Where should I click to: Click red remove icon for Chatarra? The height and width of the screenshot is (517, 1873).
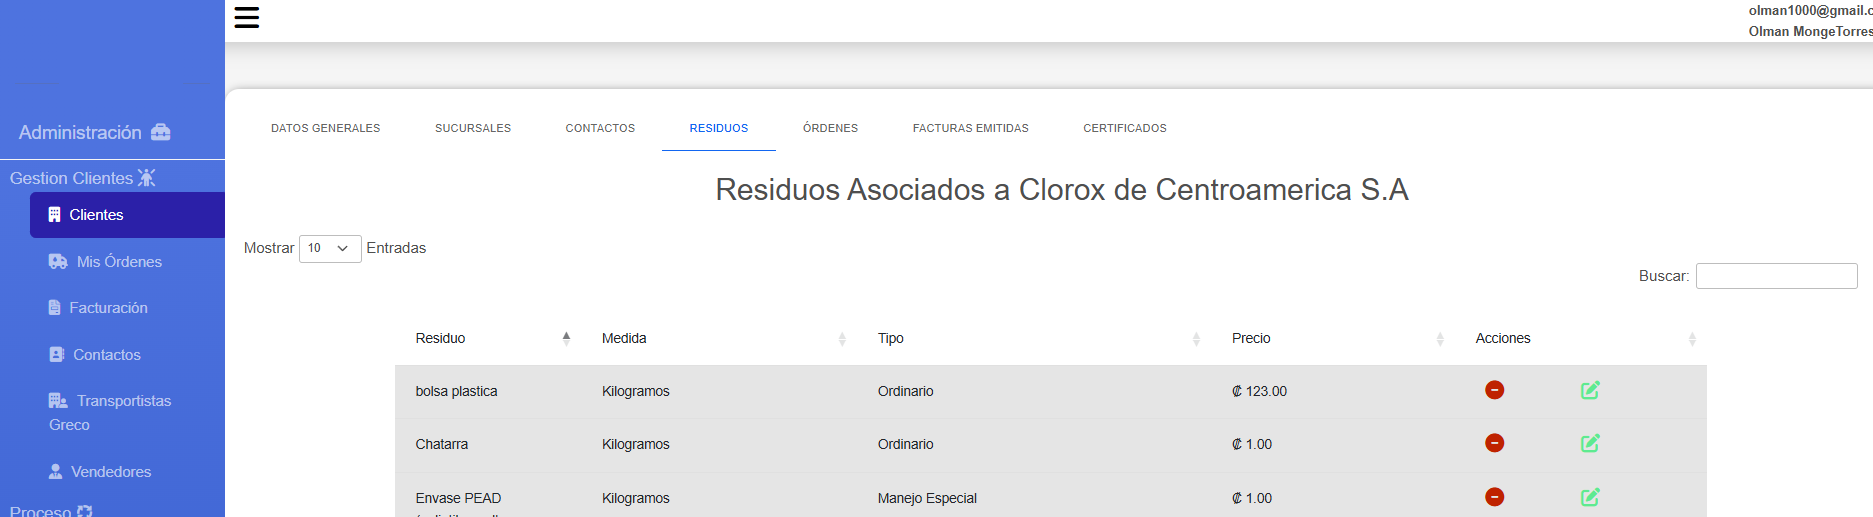1494,443
